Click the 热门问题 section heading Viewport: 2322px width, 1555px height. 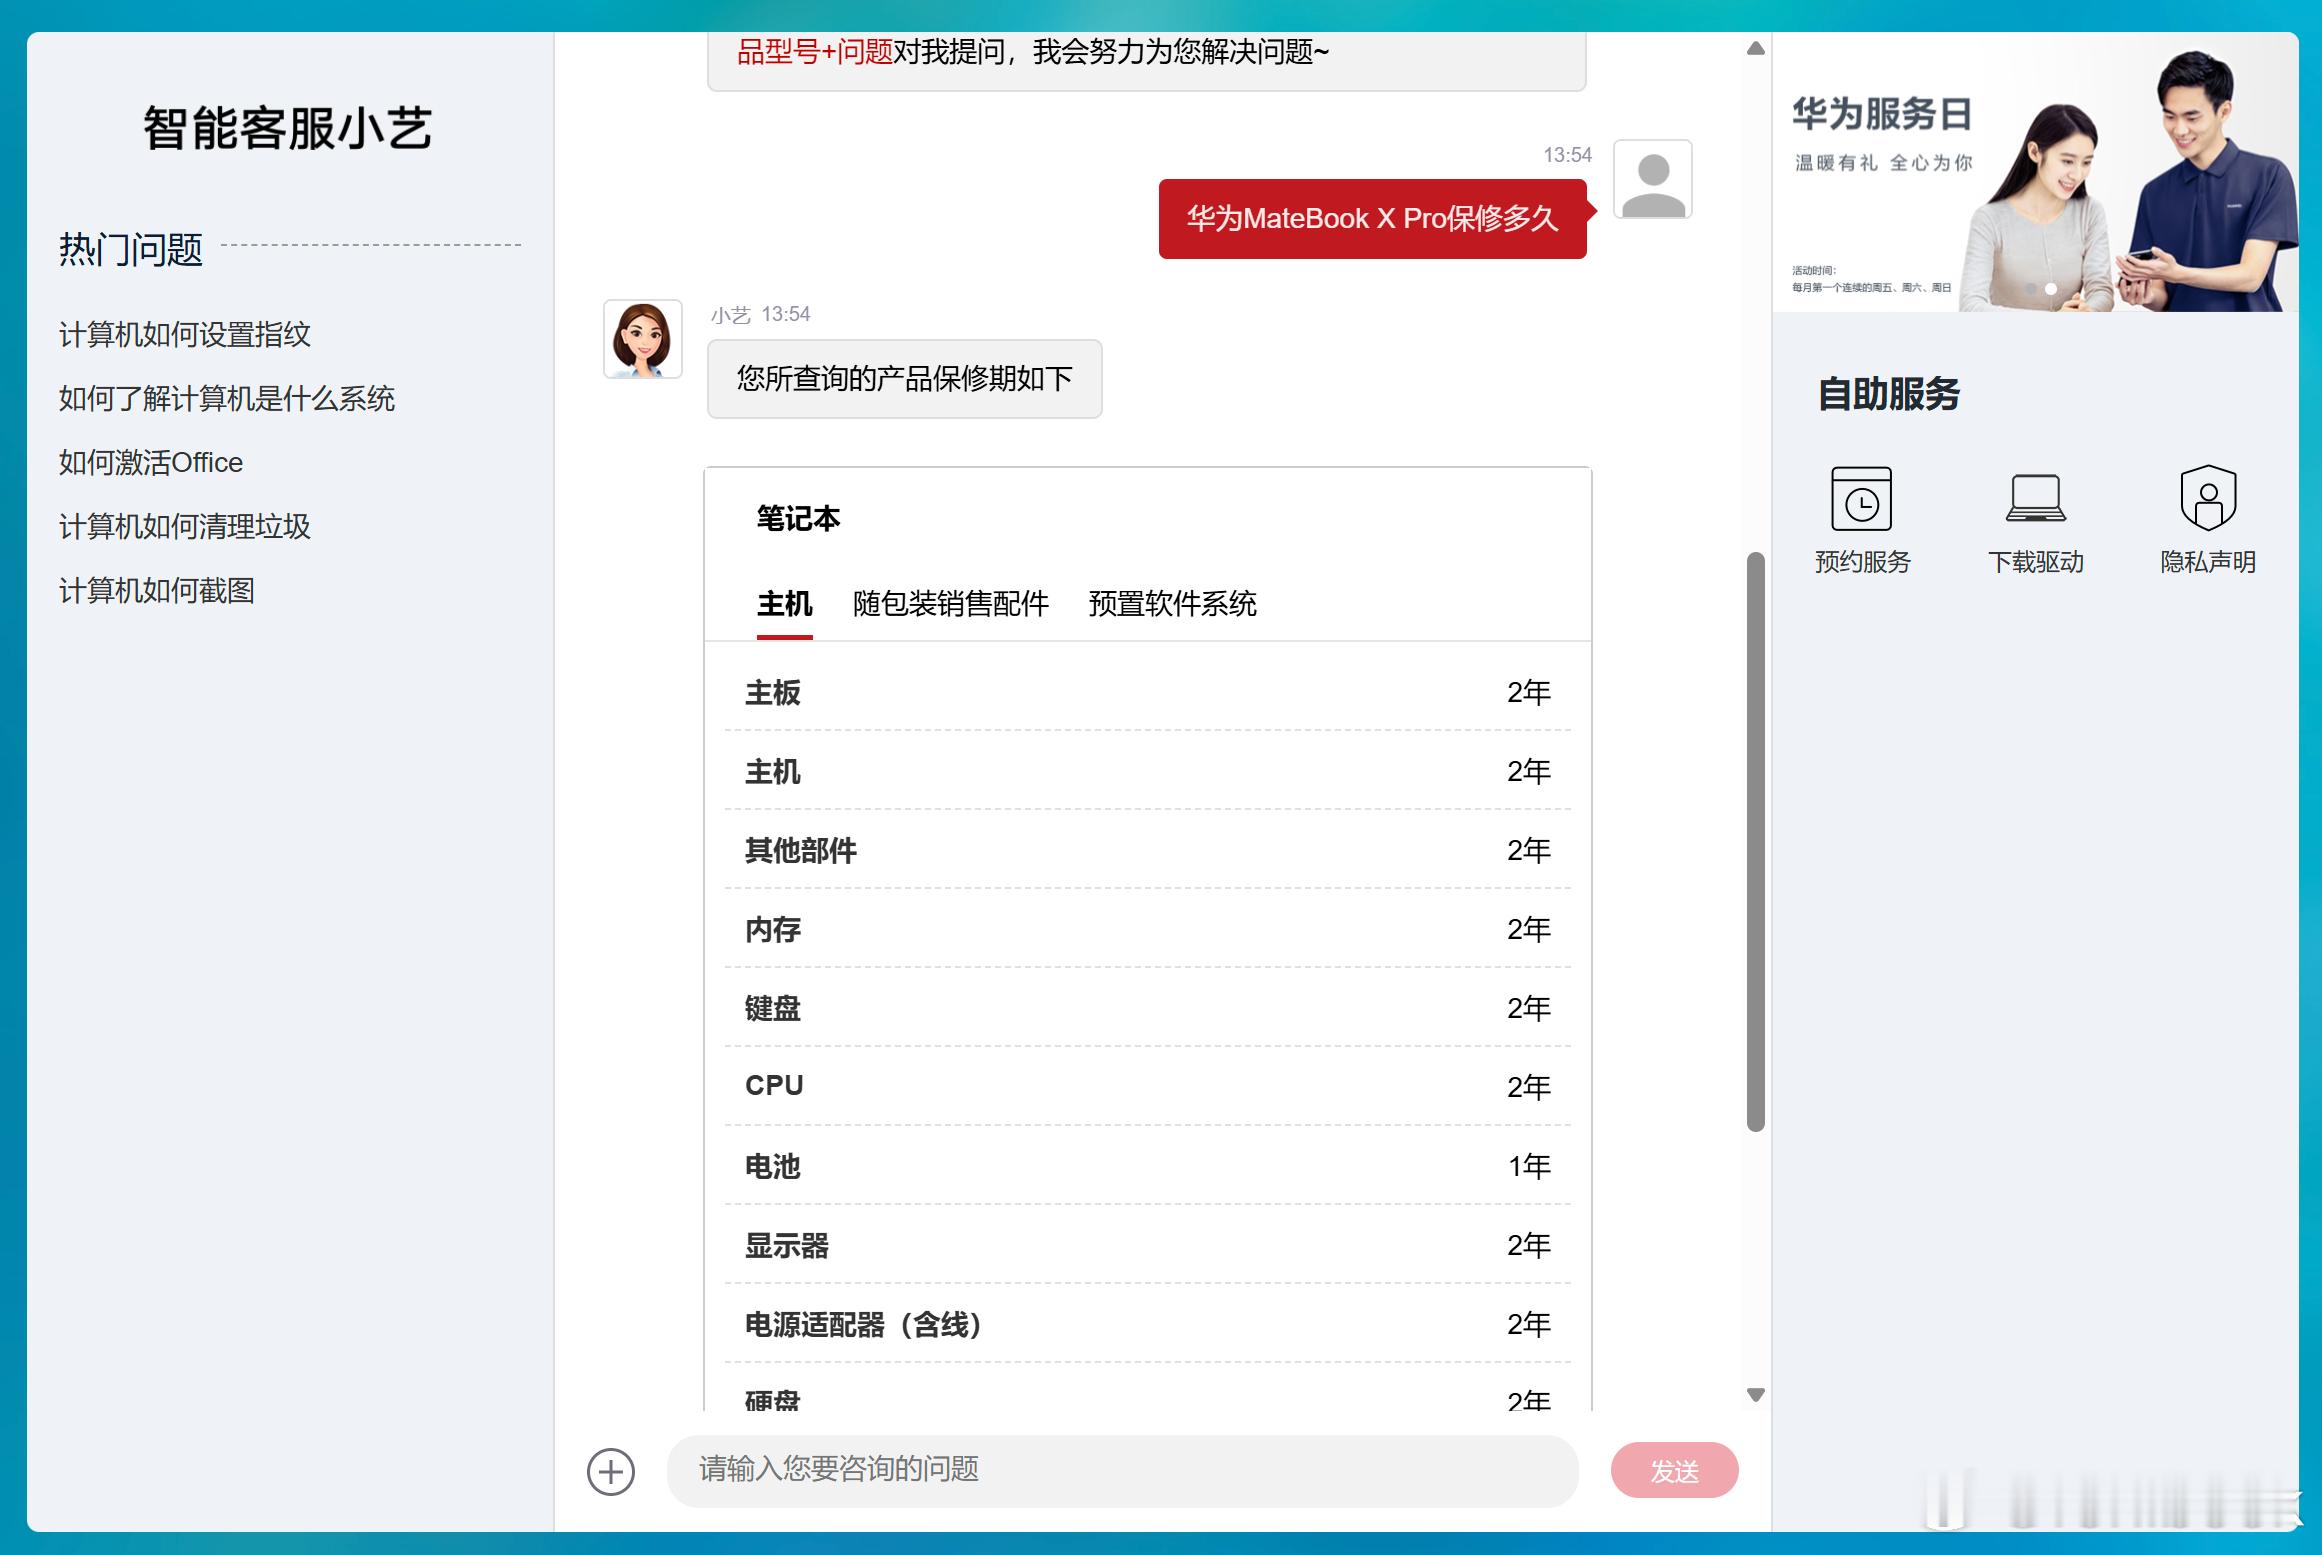[131, 249]
